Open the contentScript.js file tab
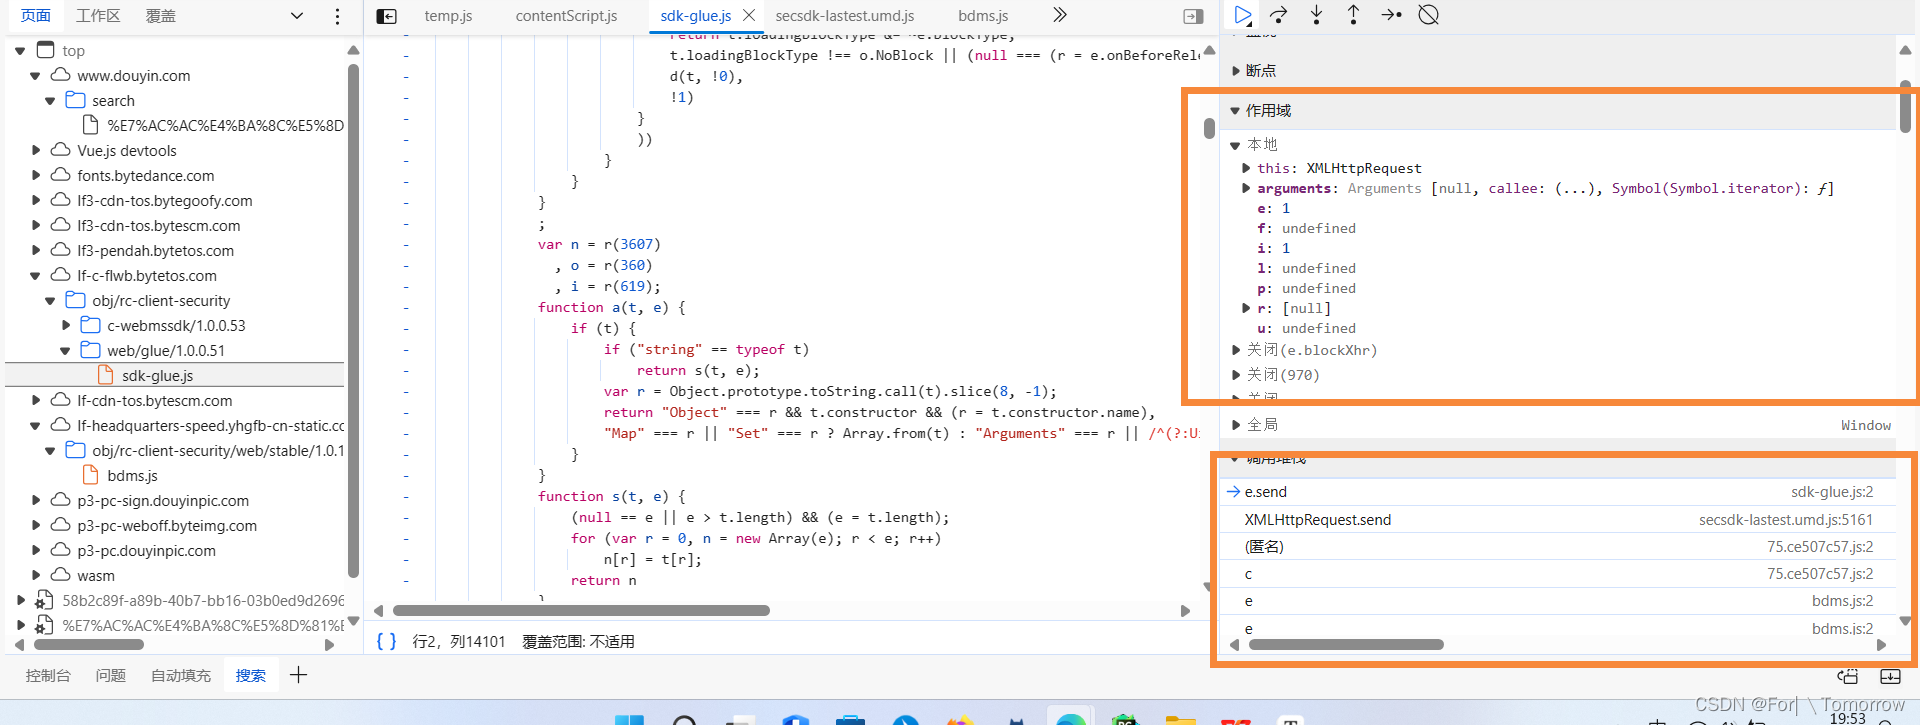 click(x=566, y=16)
